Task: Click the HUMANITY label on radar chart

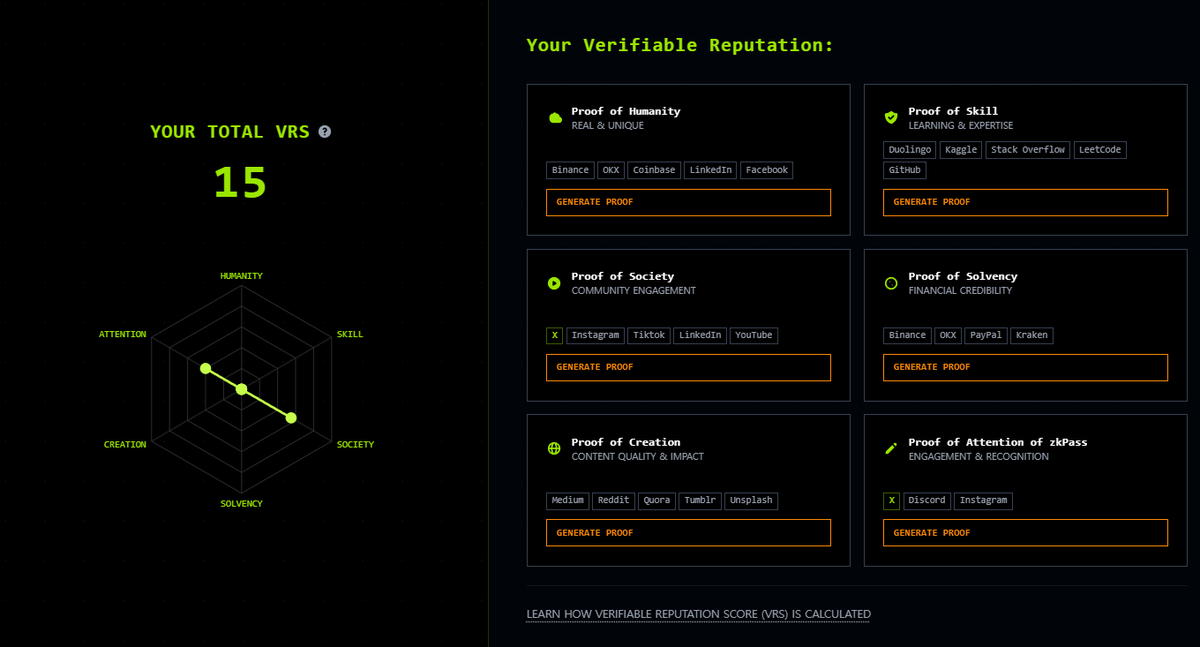Action: tap(241, 275)
